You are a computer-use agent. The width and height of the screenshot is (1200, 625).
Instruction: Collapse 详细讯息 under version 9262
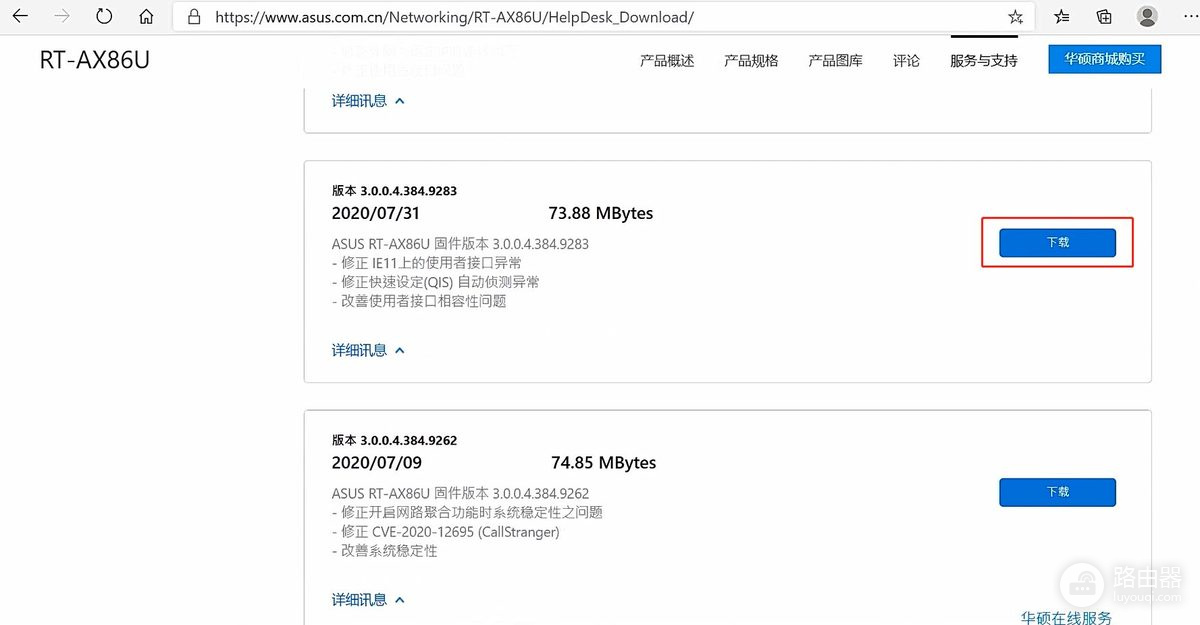(x=368, y=600)
